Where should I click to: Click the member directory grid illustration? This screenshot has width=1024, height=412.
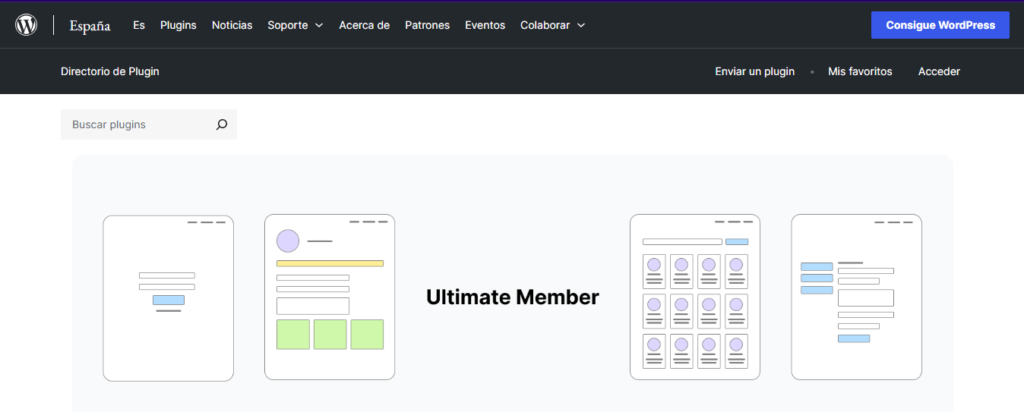(x=695, y=297)
